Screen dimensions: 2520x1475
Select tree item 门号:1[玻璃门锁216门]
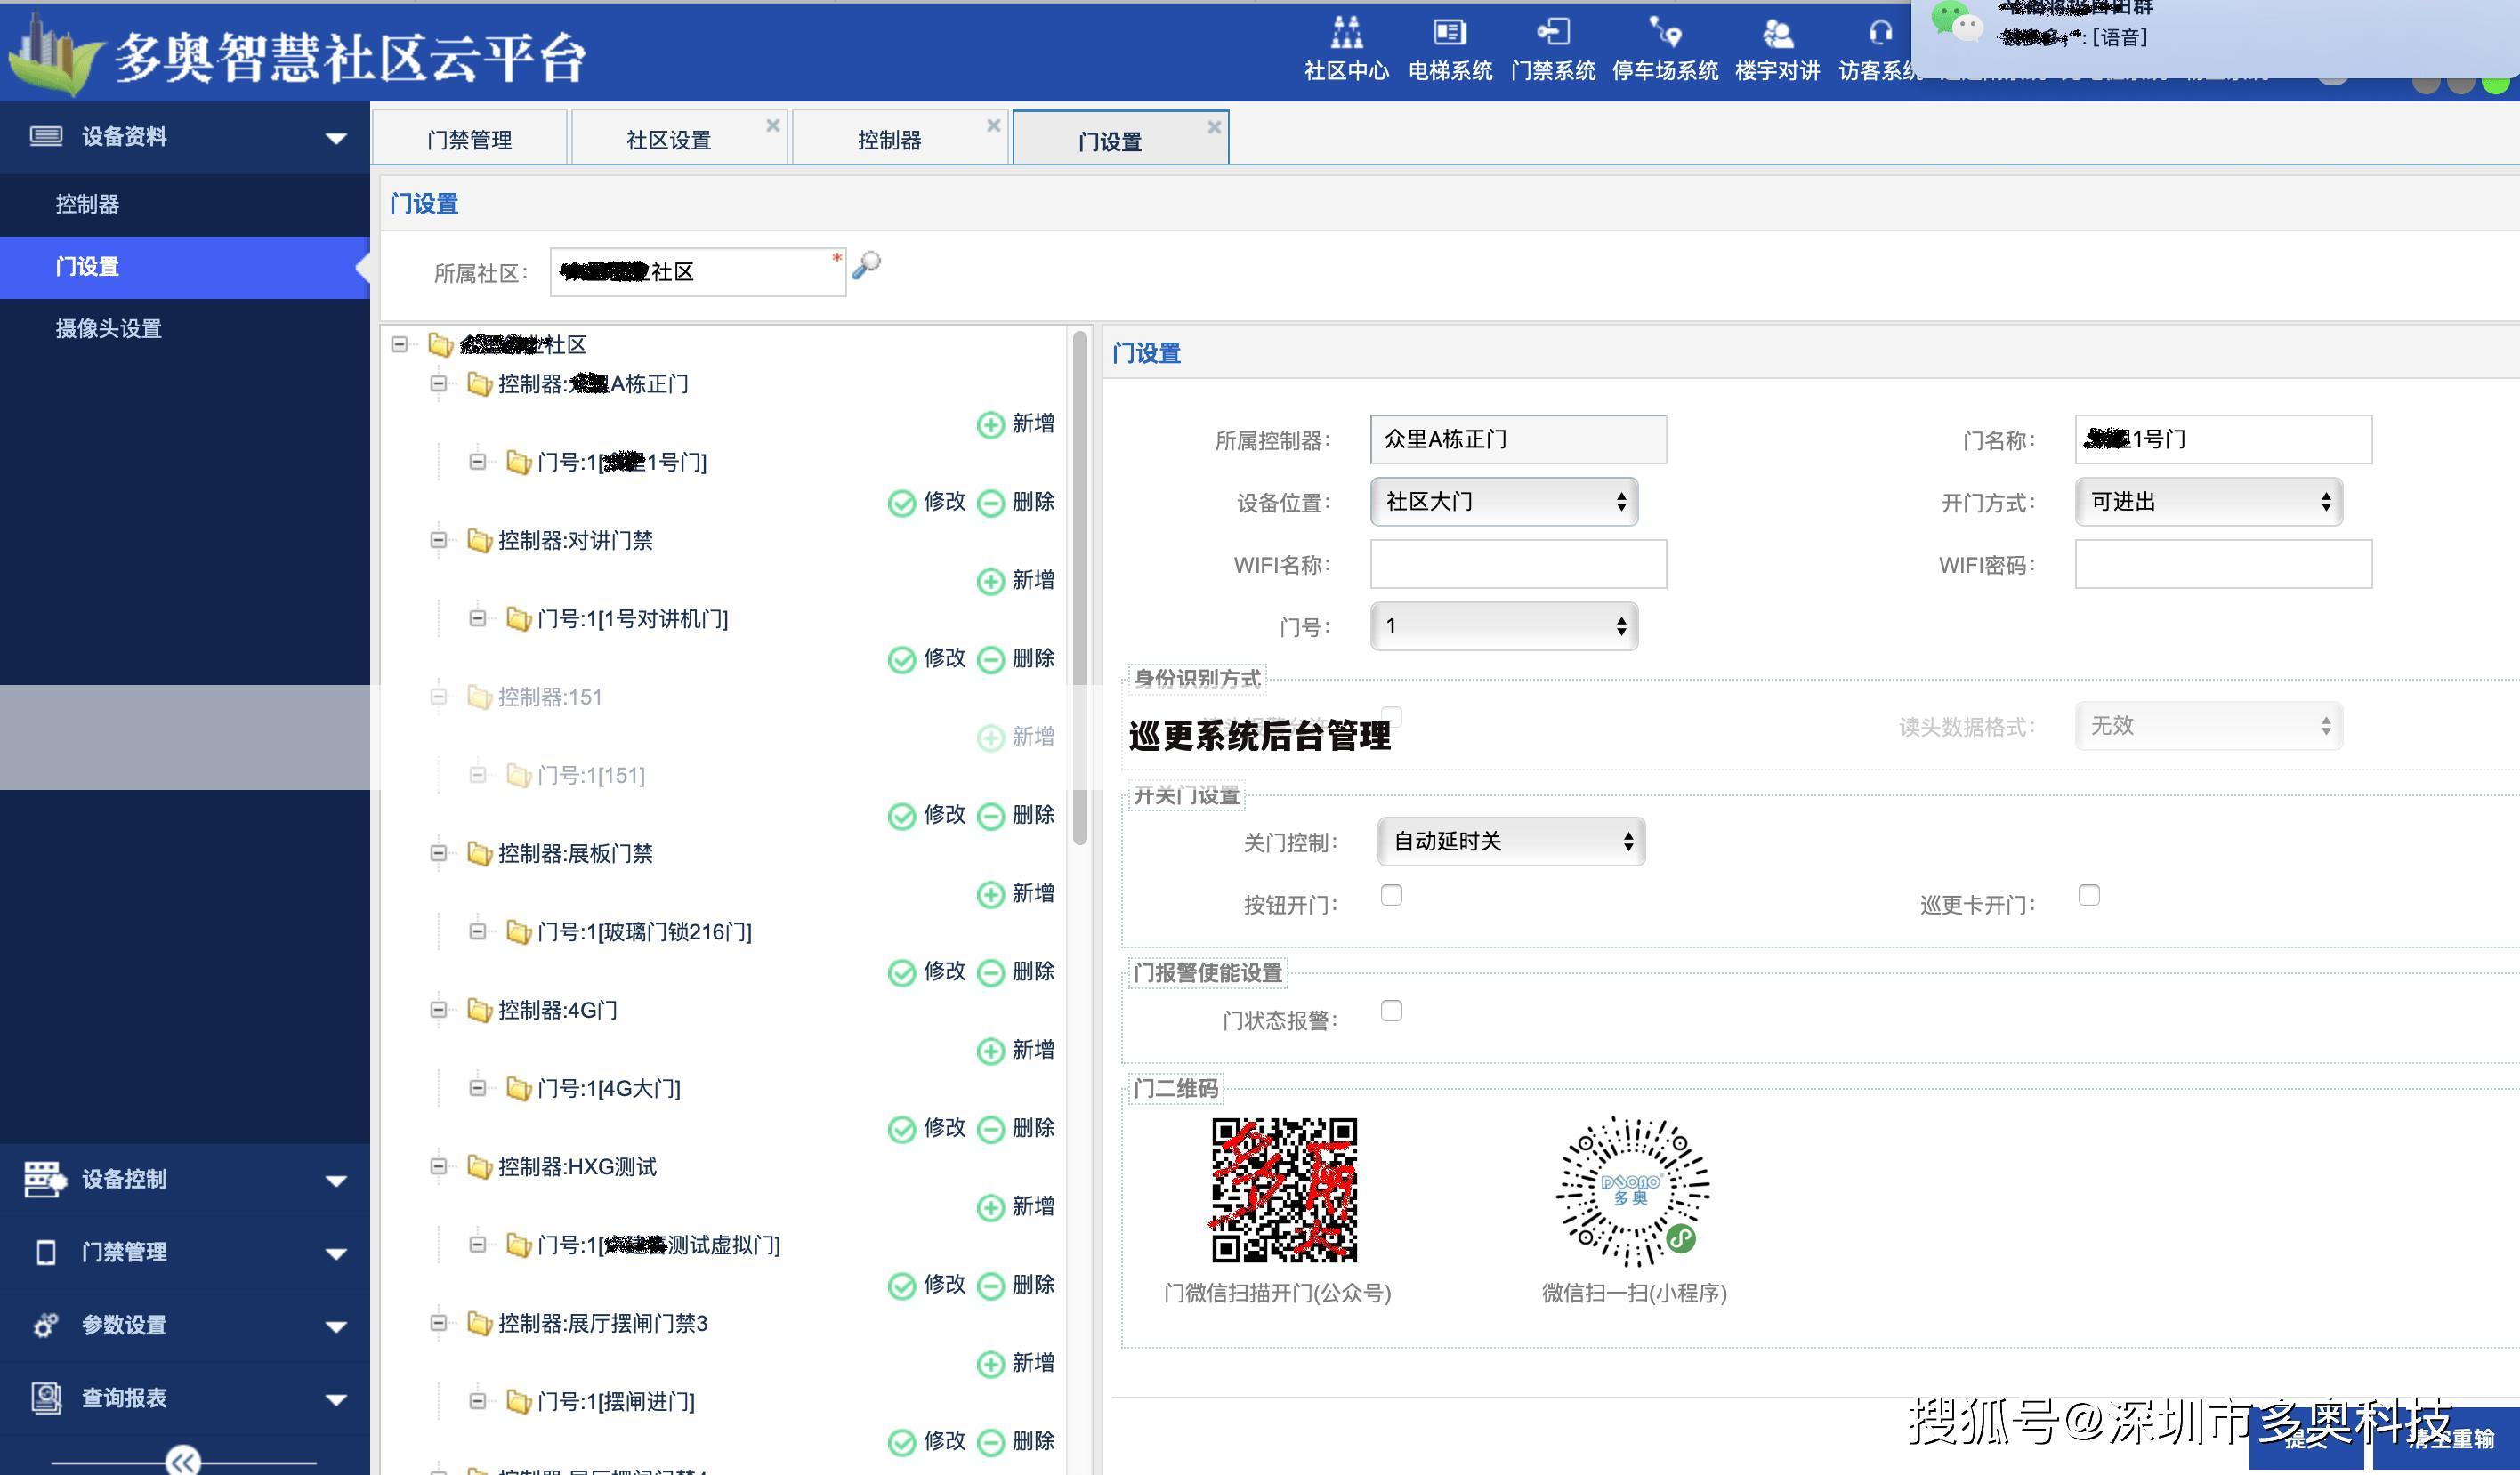(x=644, y=932)
